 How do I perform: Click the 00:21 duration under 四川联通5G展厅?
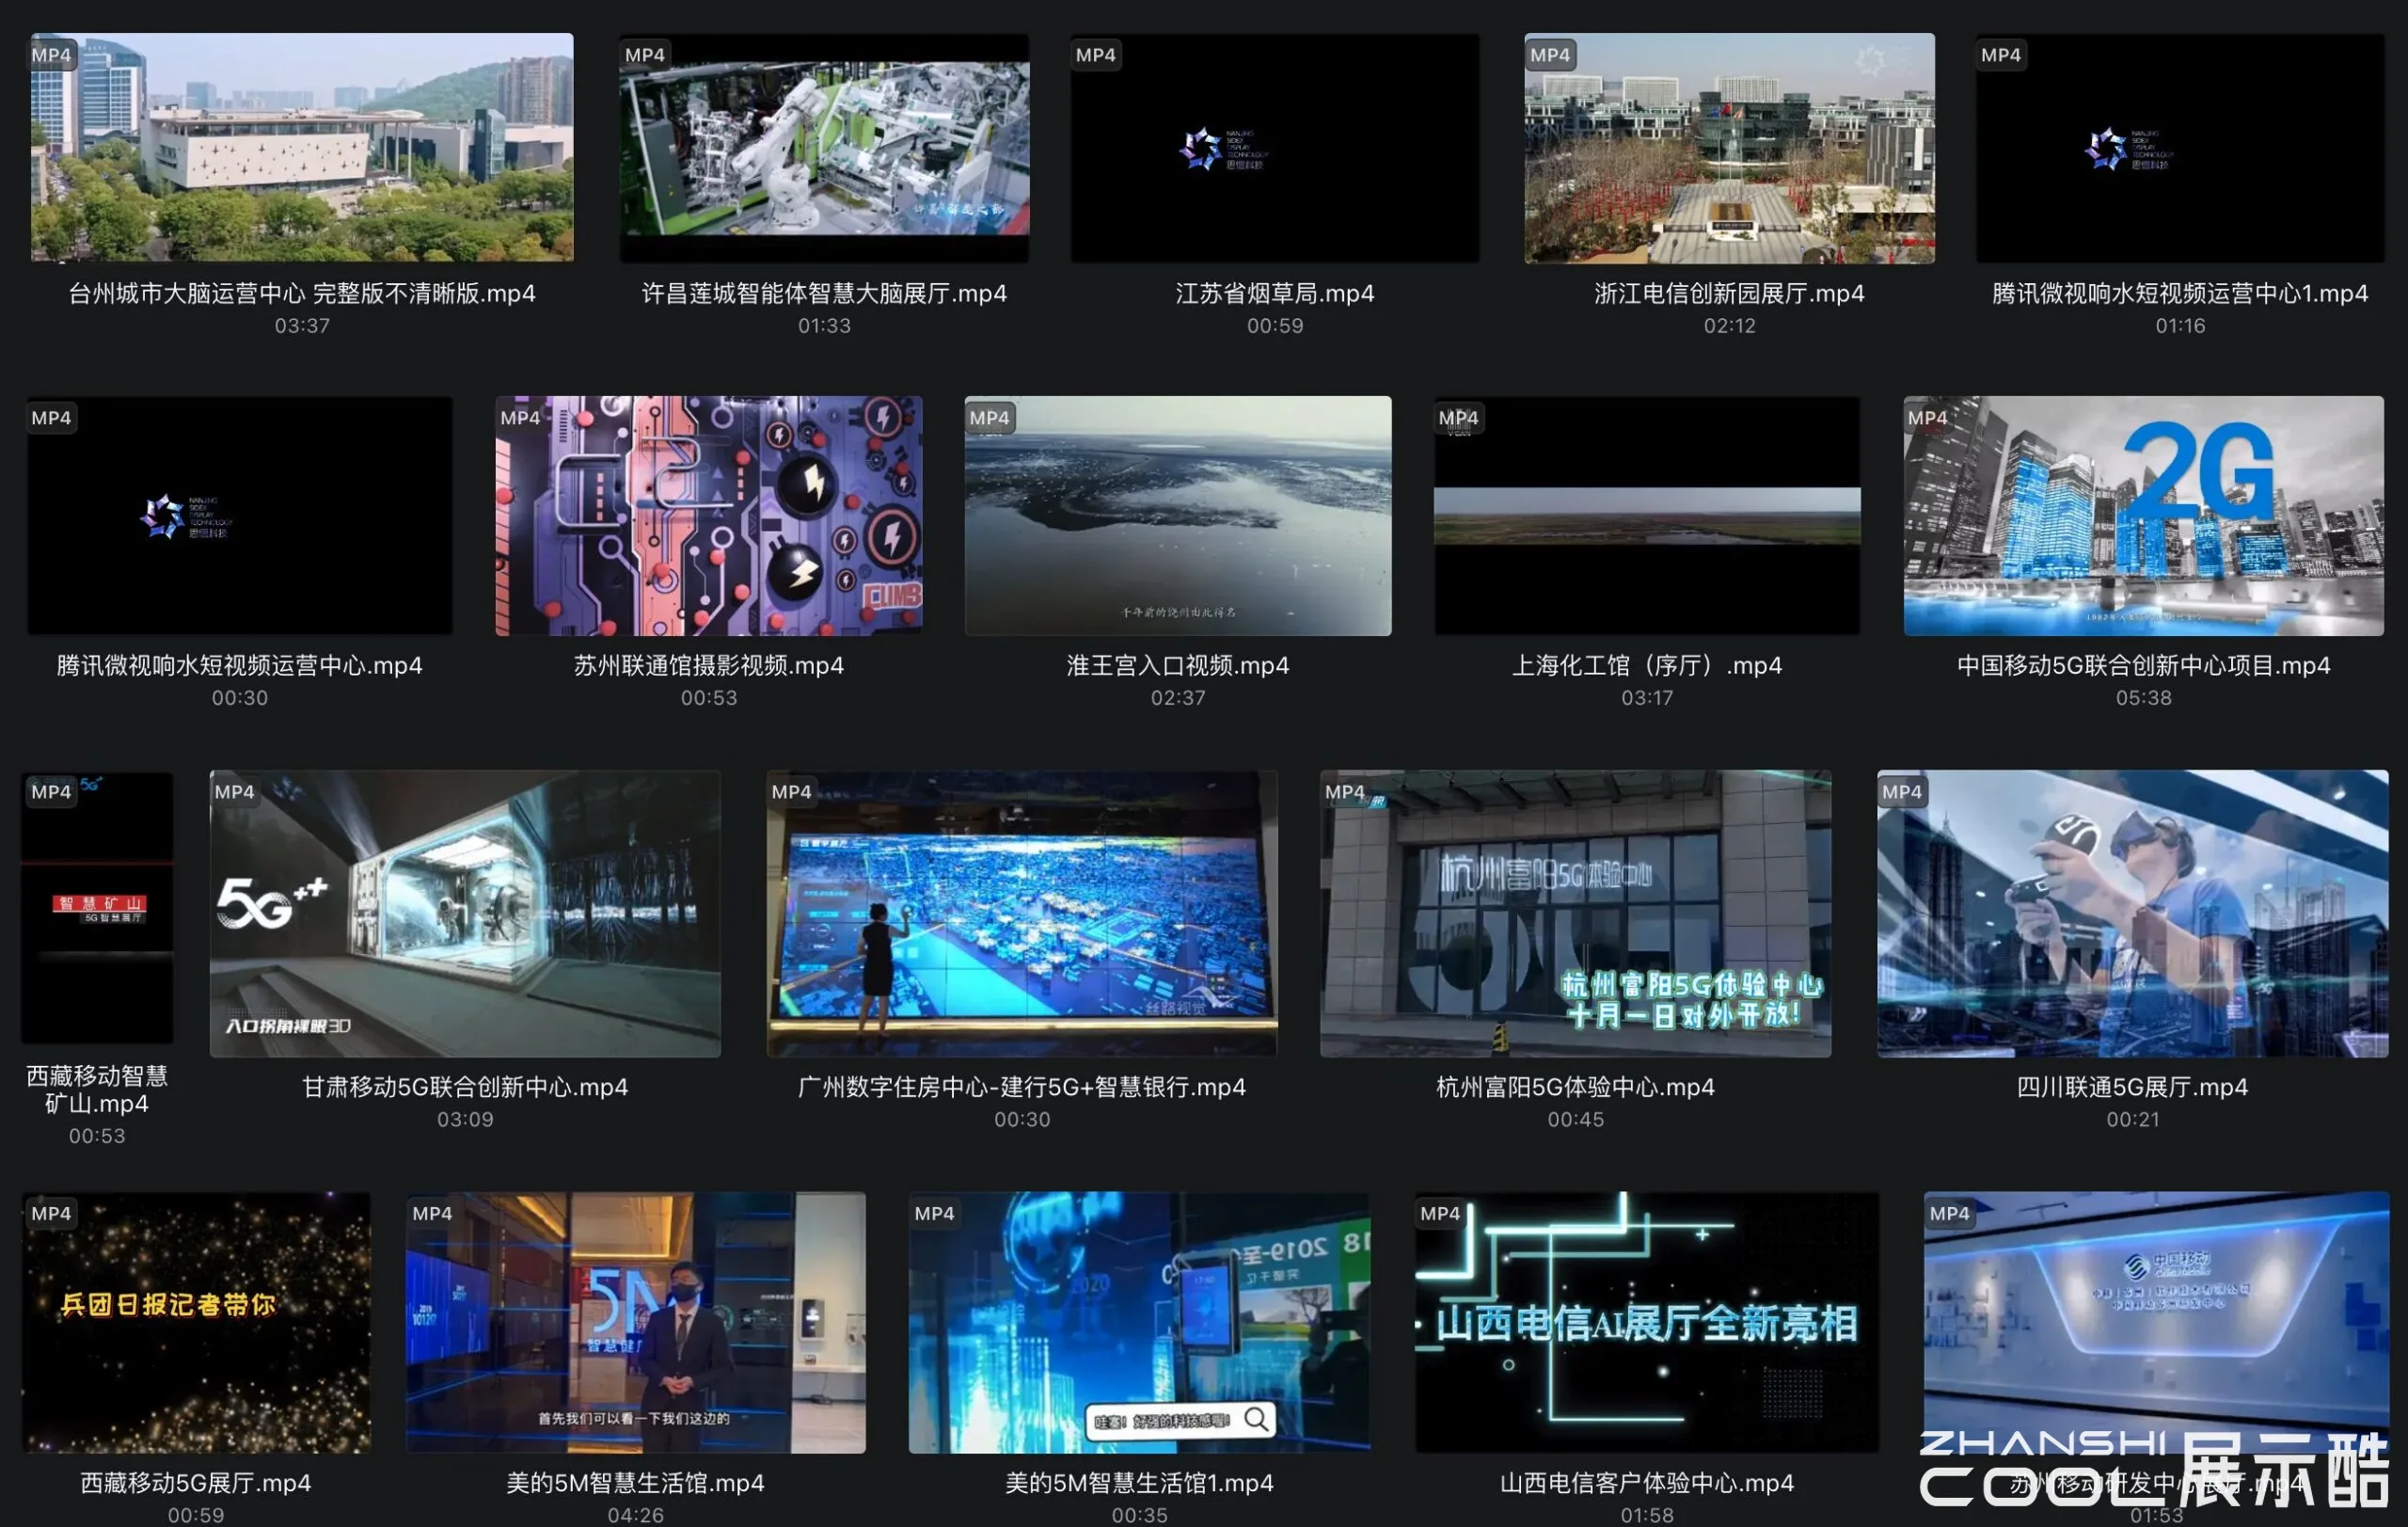click(2133, 1120)
